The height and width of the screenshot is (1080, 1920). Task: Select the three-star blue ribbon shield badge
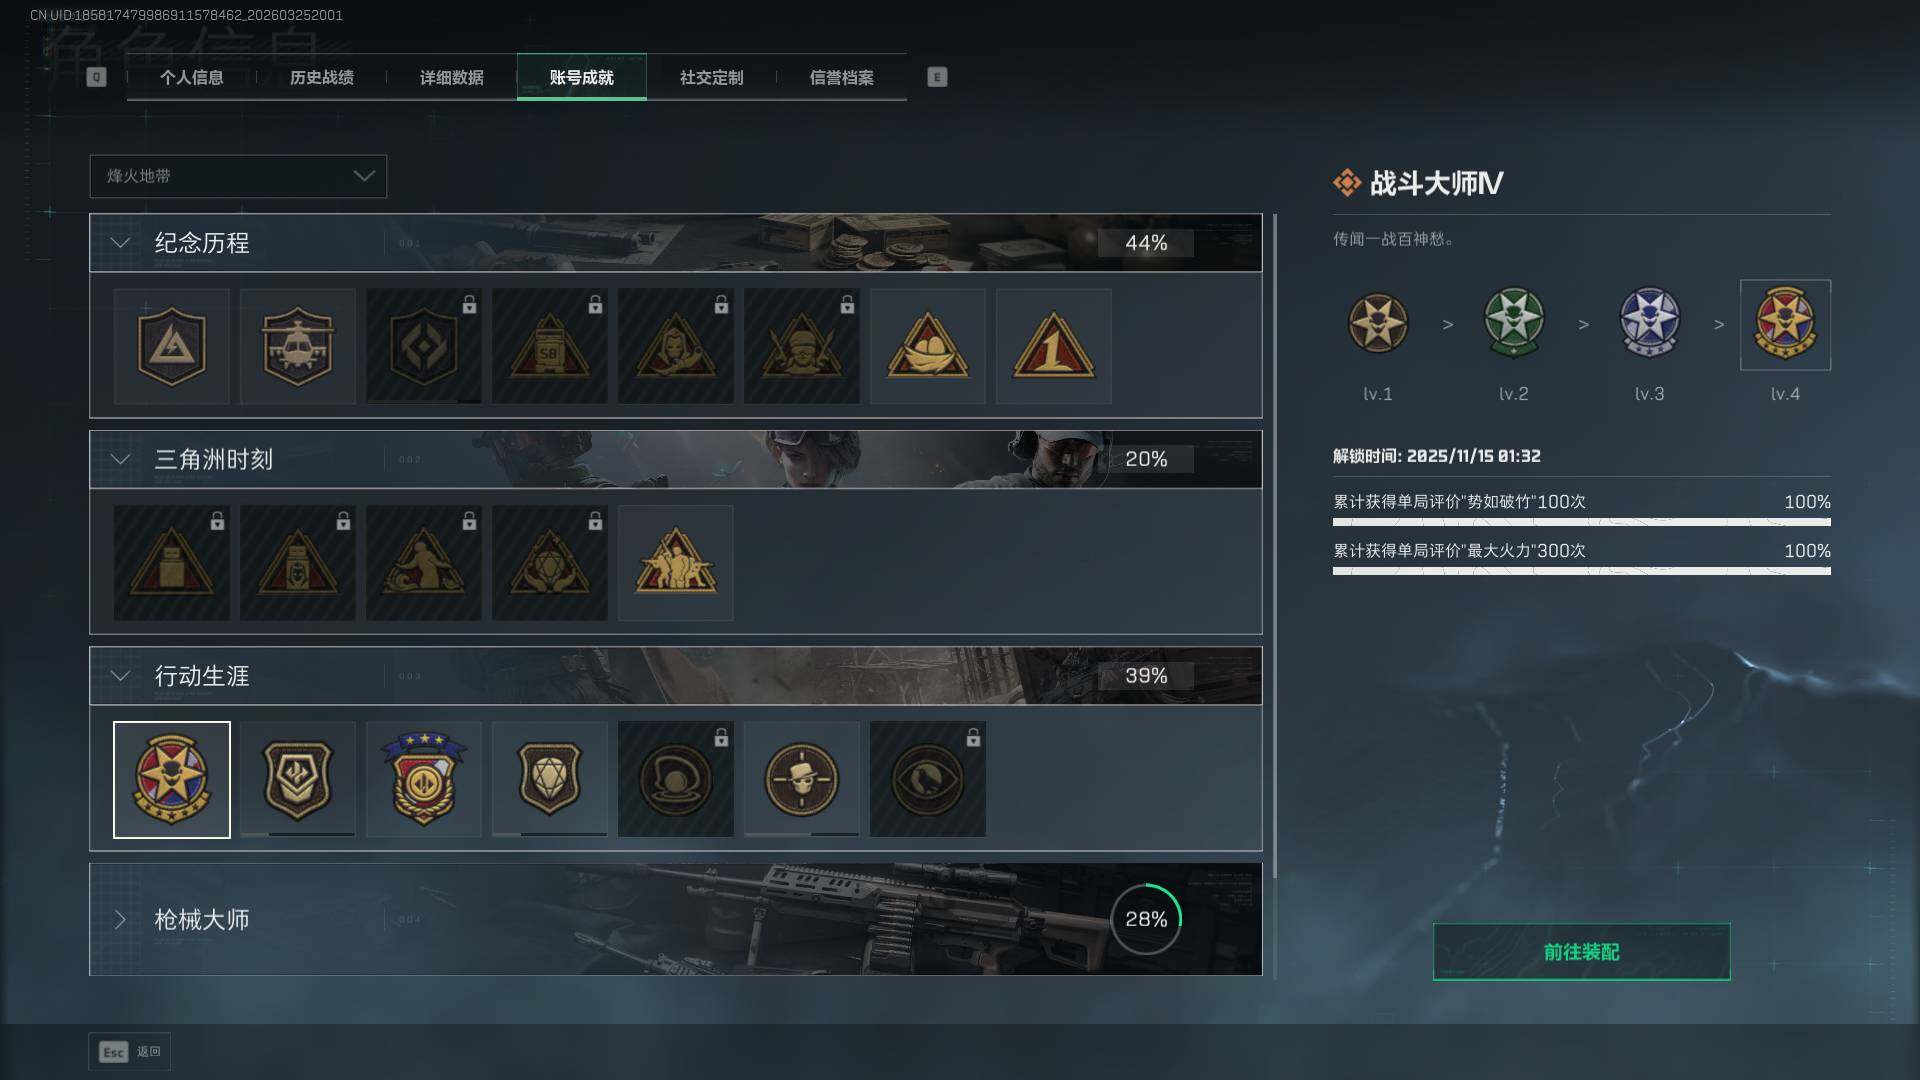click(x=423, y=779)
